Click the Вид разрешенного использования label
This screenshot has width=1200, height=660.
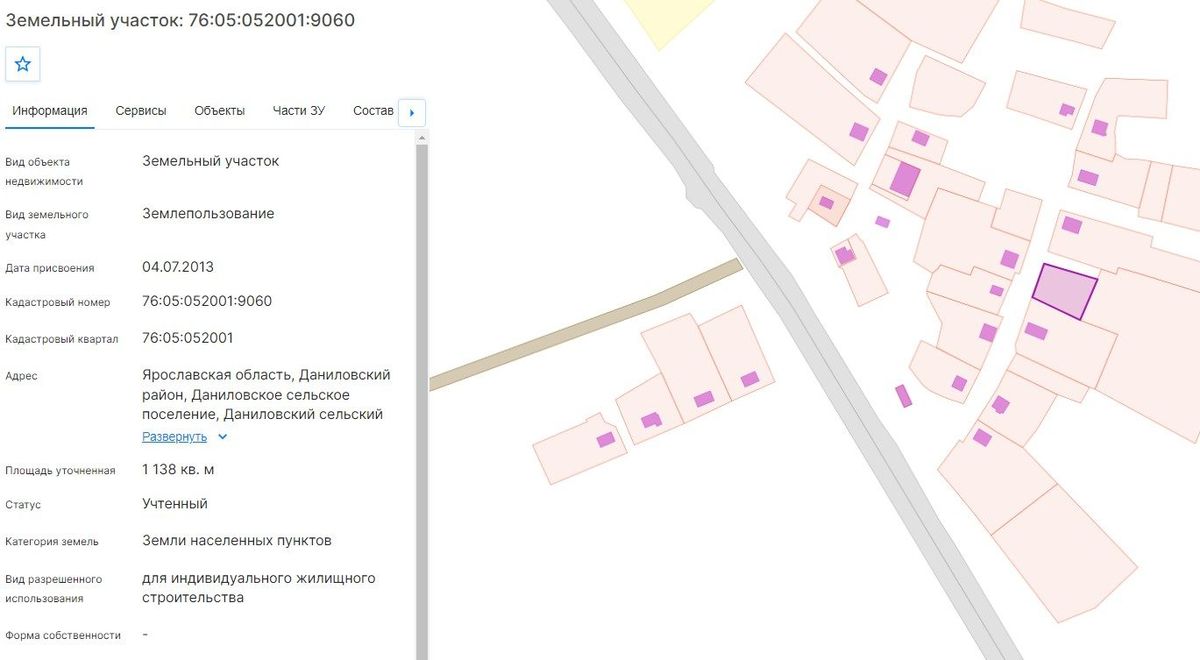[54, 589]
